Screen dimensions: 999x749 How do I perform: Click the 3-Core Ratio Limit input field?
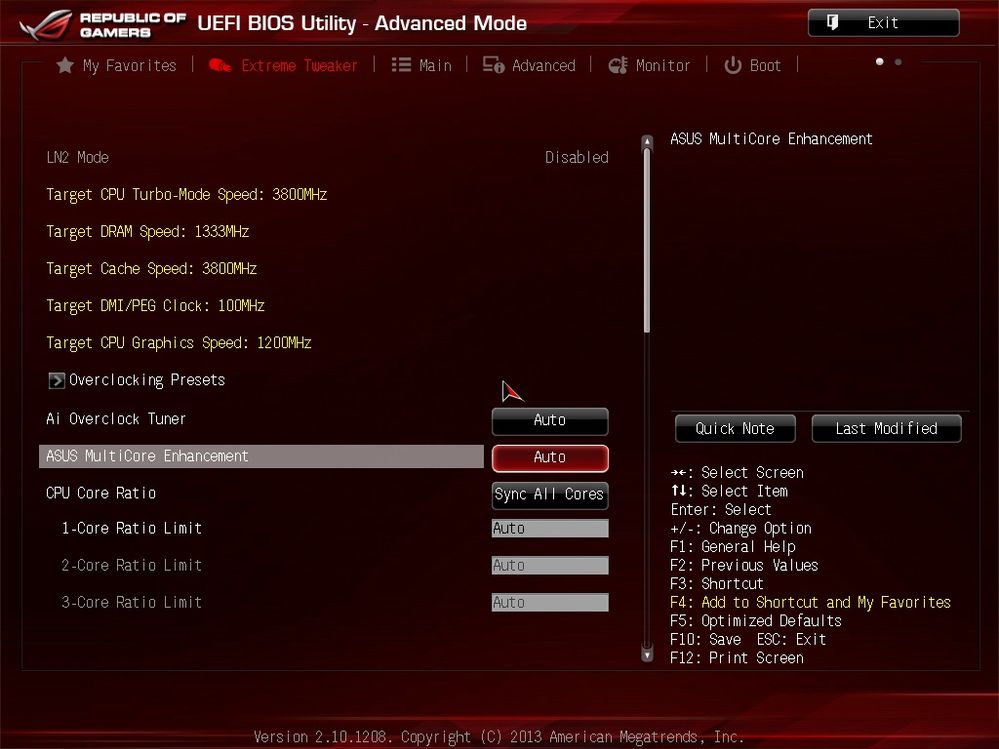(x=550, y=602)
